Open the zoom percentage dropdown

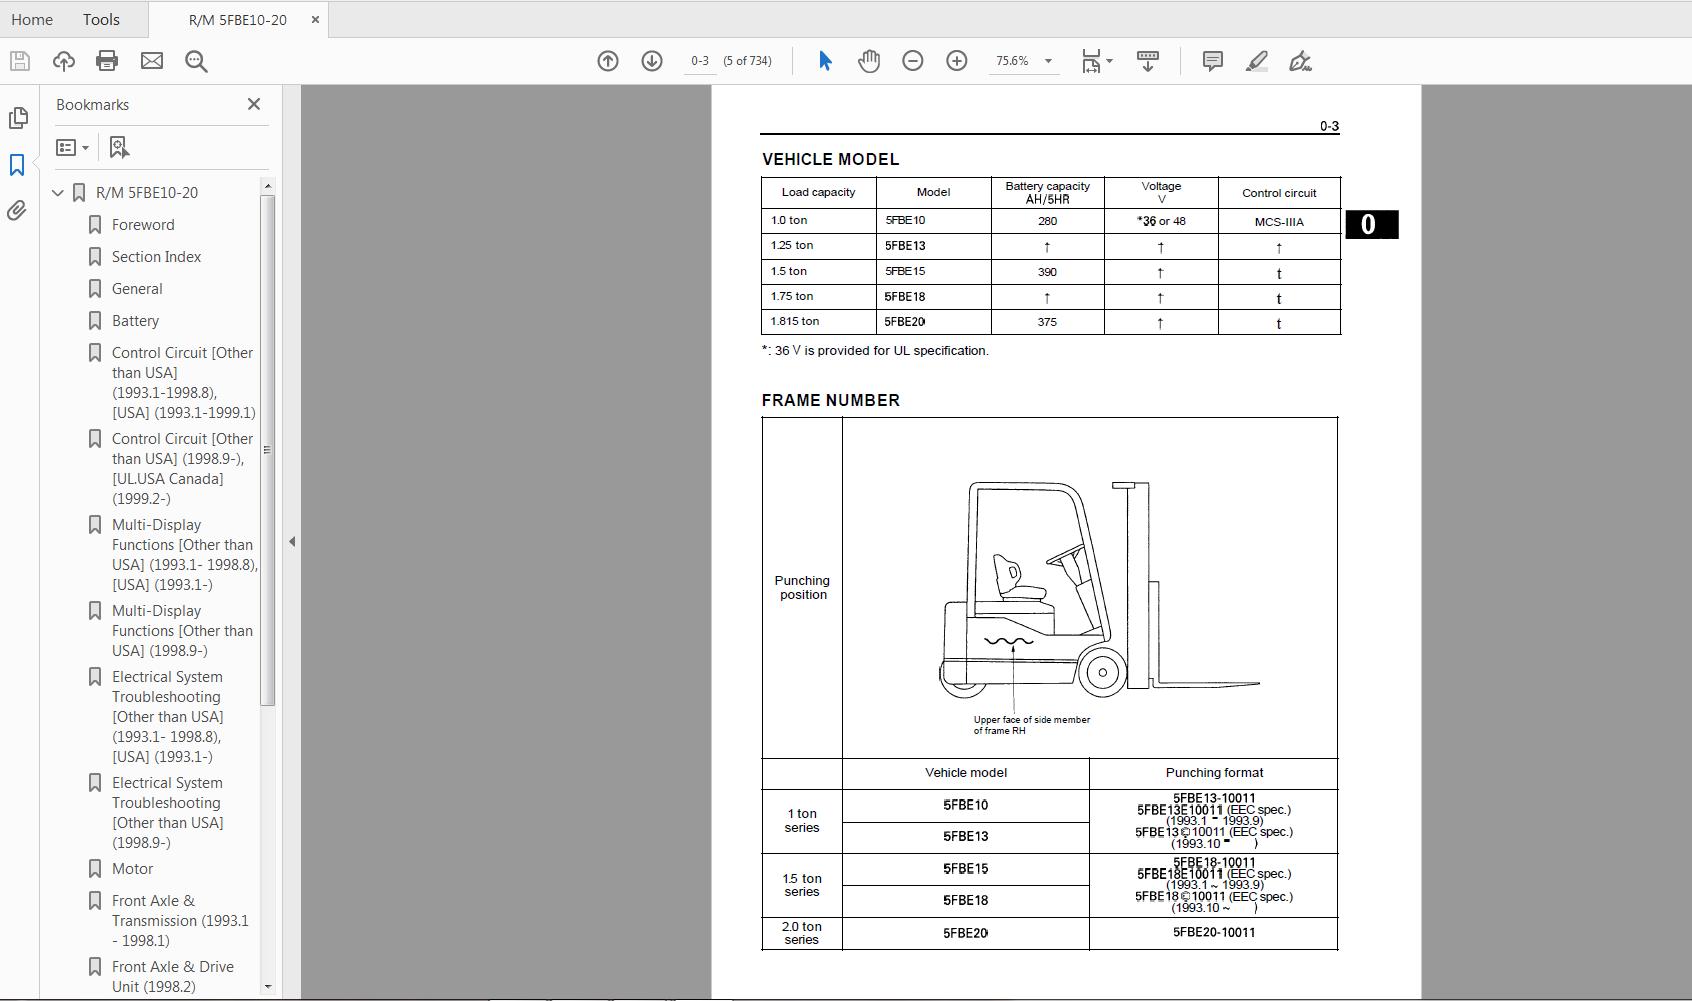(1048, 61)
